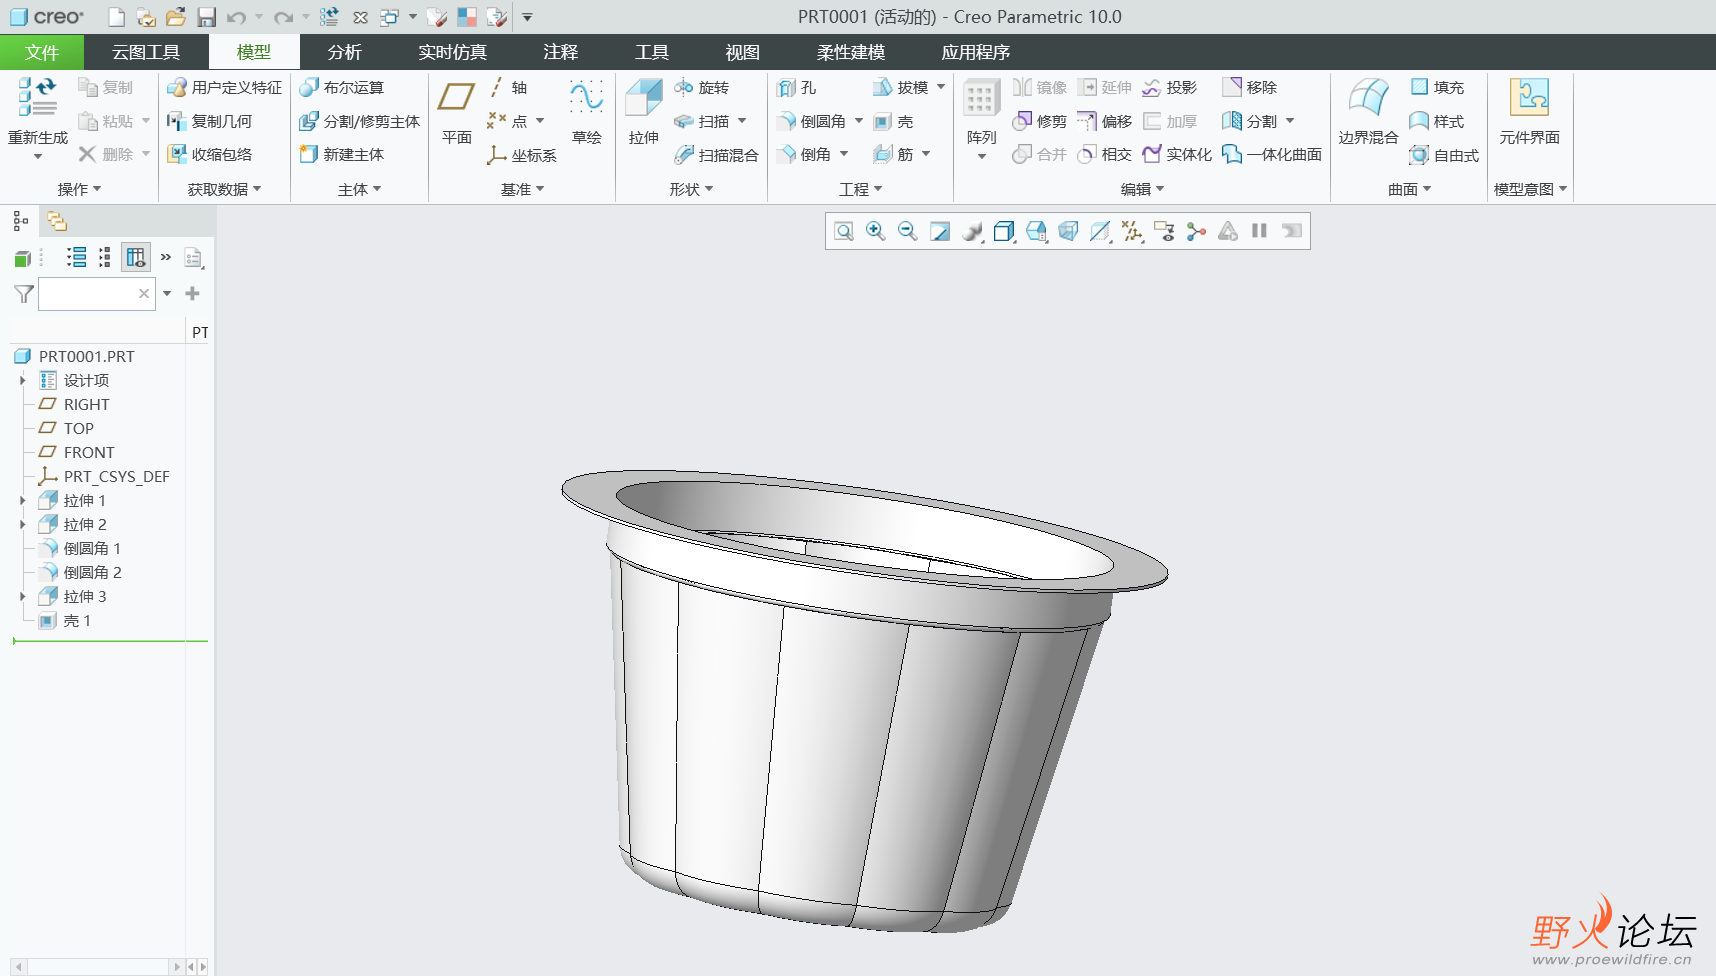Image resolution: width=1716 pixels, height=976 pixels.
Task: Clear the tree filter with X button
Action: point(144,293)
